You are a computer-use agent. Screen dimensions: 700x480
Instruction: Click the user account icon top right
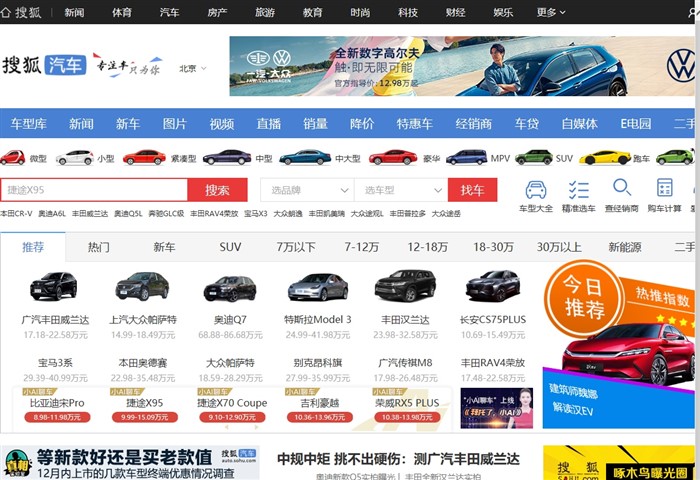tap(693, 12)
